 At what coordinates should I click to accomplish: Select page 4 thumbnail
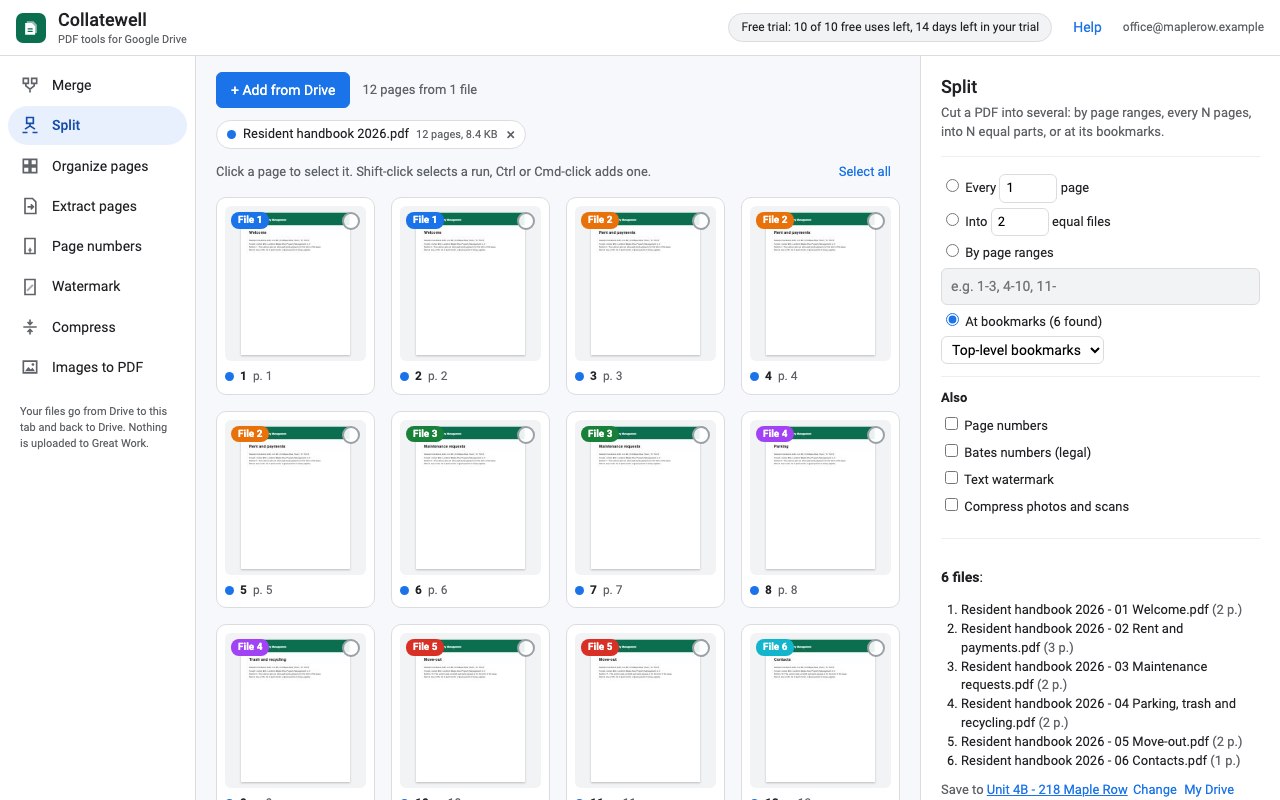820,296
